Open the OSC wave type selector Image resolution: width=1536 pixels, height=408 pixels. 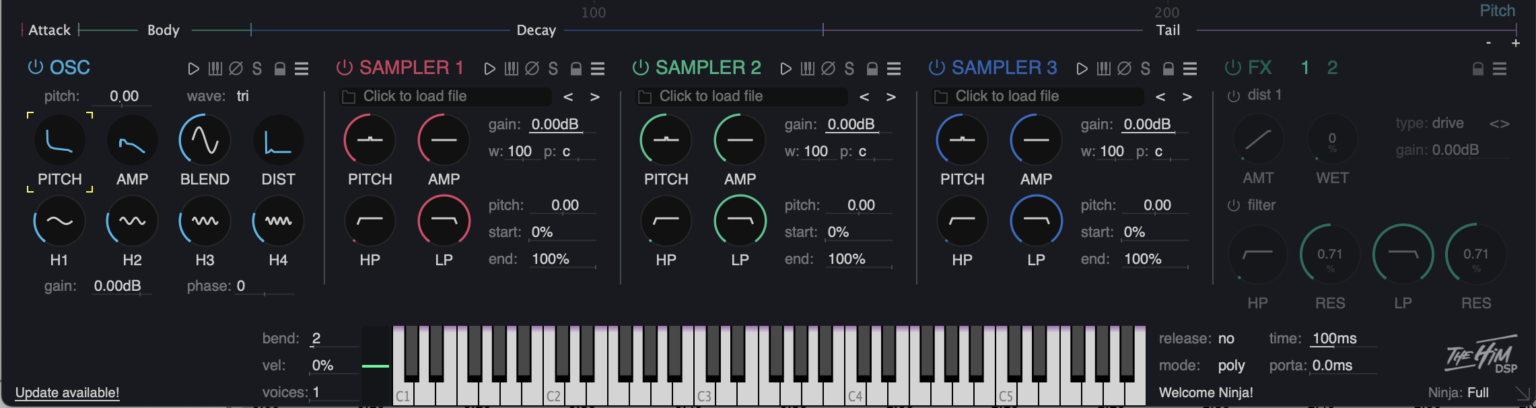(243, 97)
